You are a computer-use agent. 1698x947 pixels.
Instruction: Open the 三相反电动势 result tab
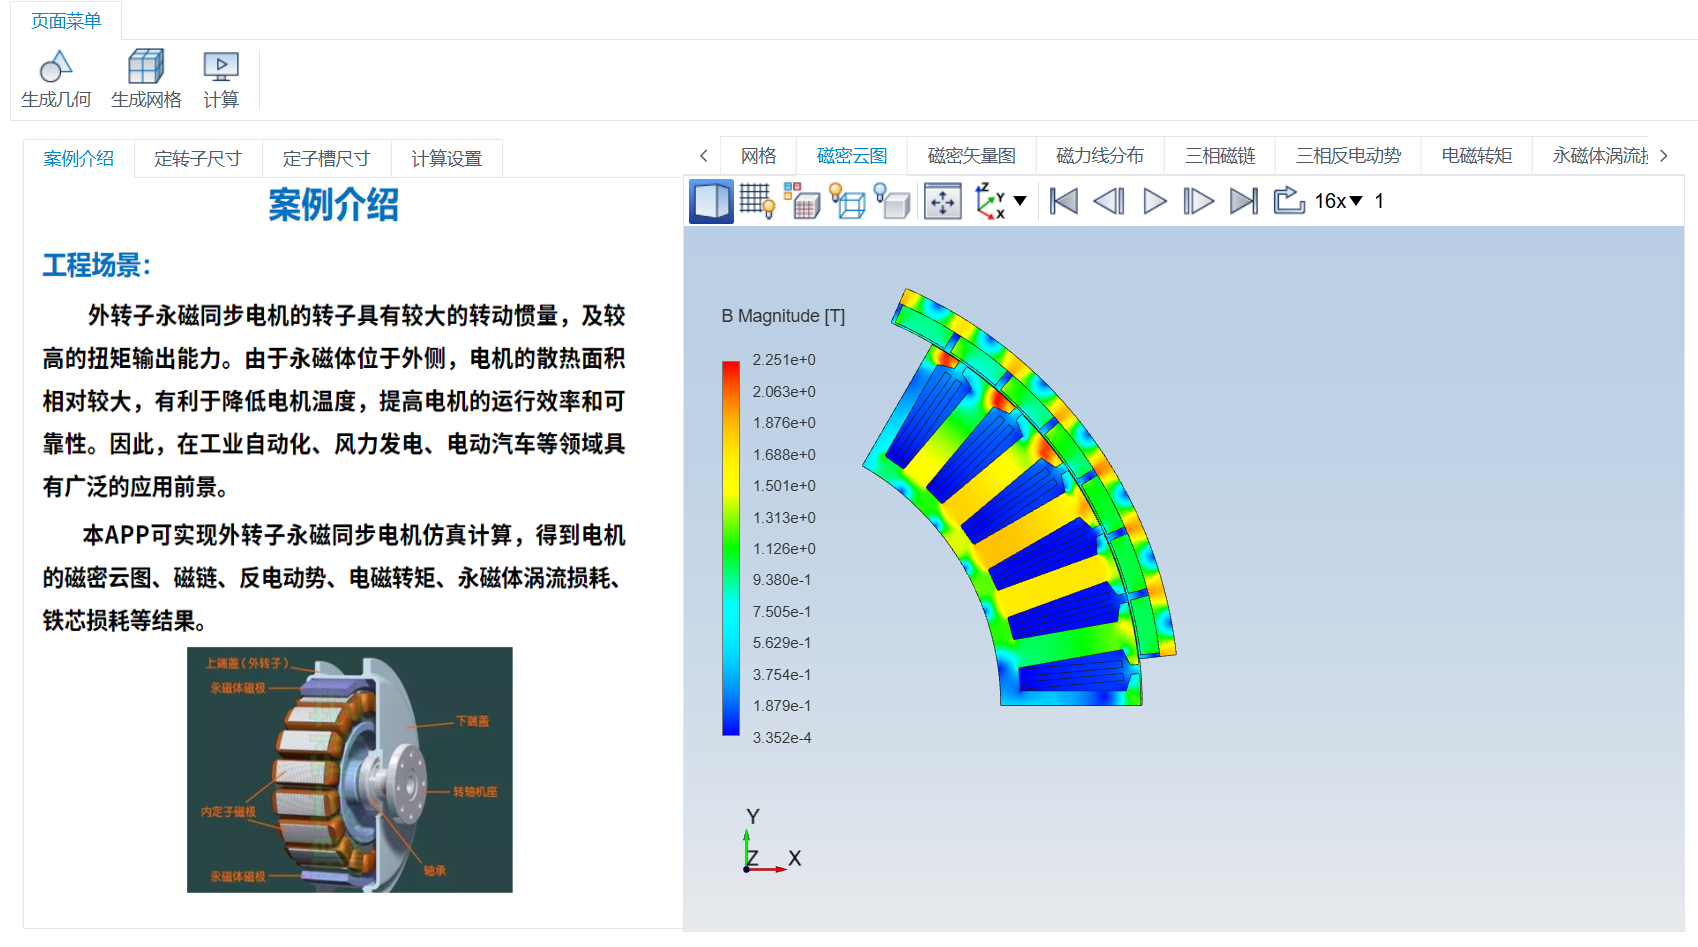tap(1348, 156)
